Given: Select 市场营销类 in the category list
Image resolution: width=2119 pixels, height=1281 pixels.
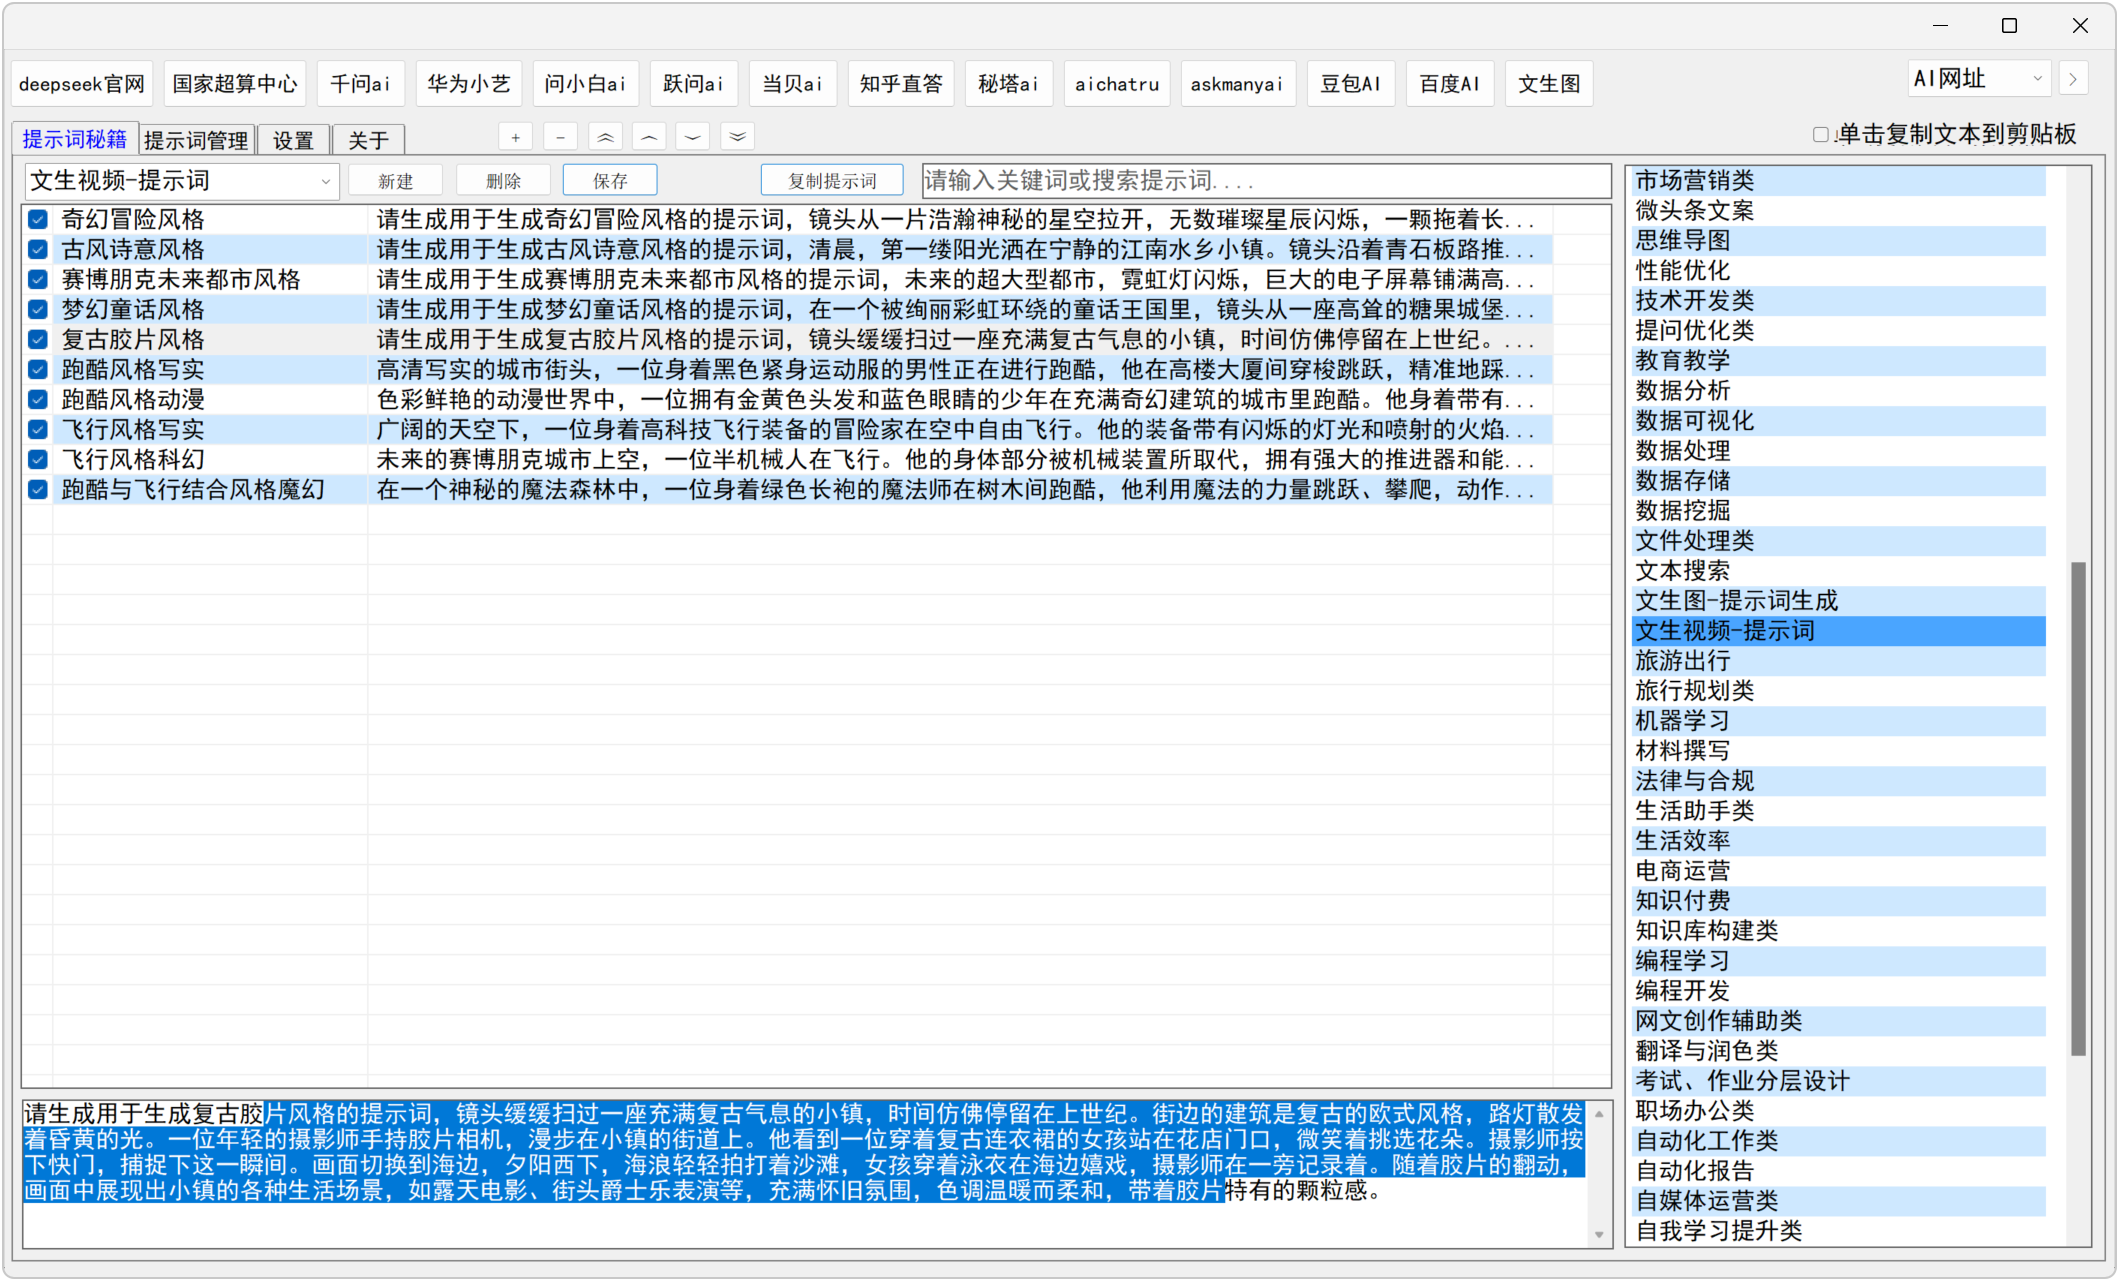Looking at the screenshot, I should 1838,181.
